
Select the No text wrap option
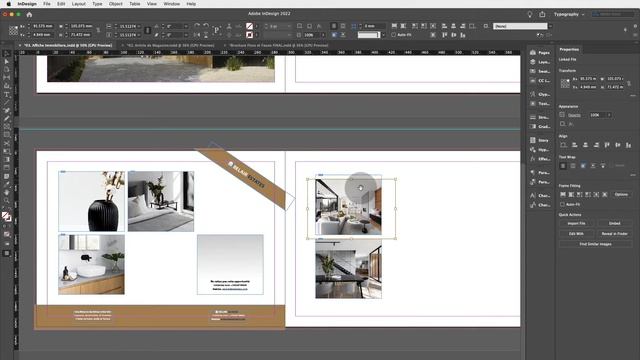(563, 166)
